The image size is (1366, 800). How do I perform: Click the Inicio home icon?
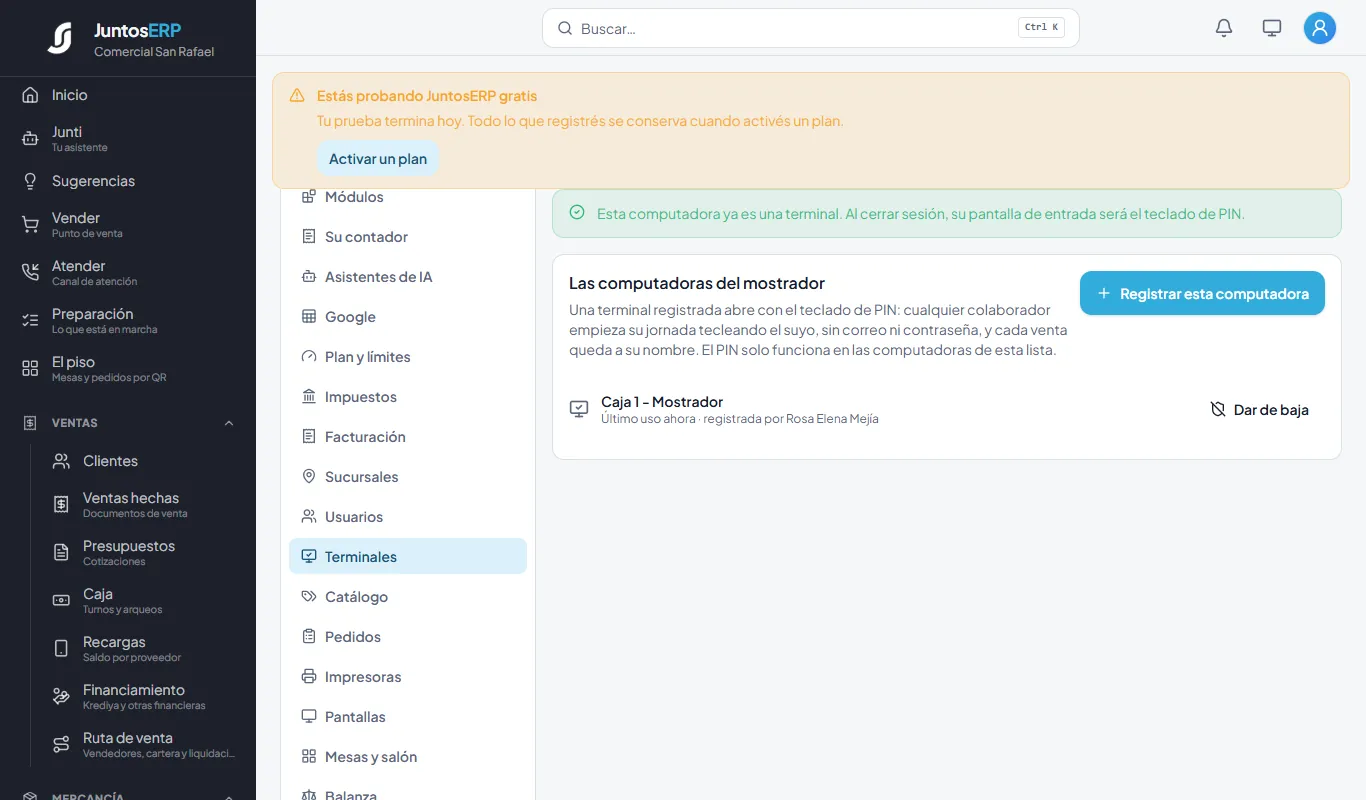[x=30, y=95]
